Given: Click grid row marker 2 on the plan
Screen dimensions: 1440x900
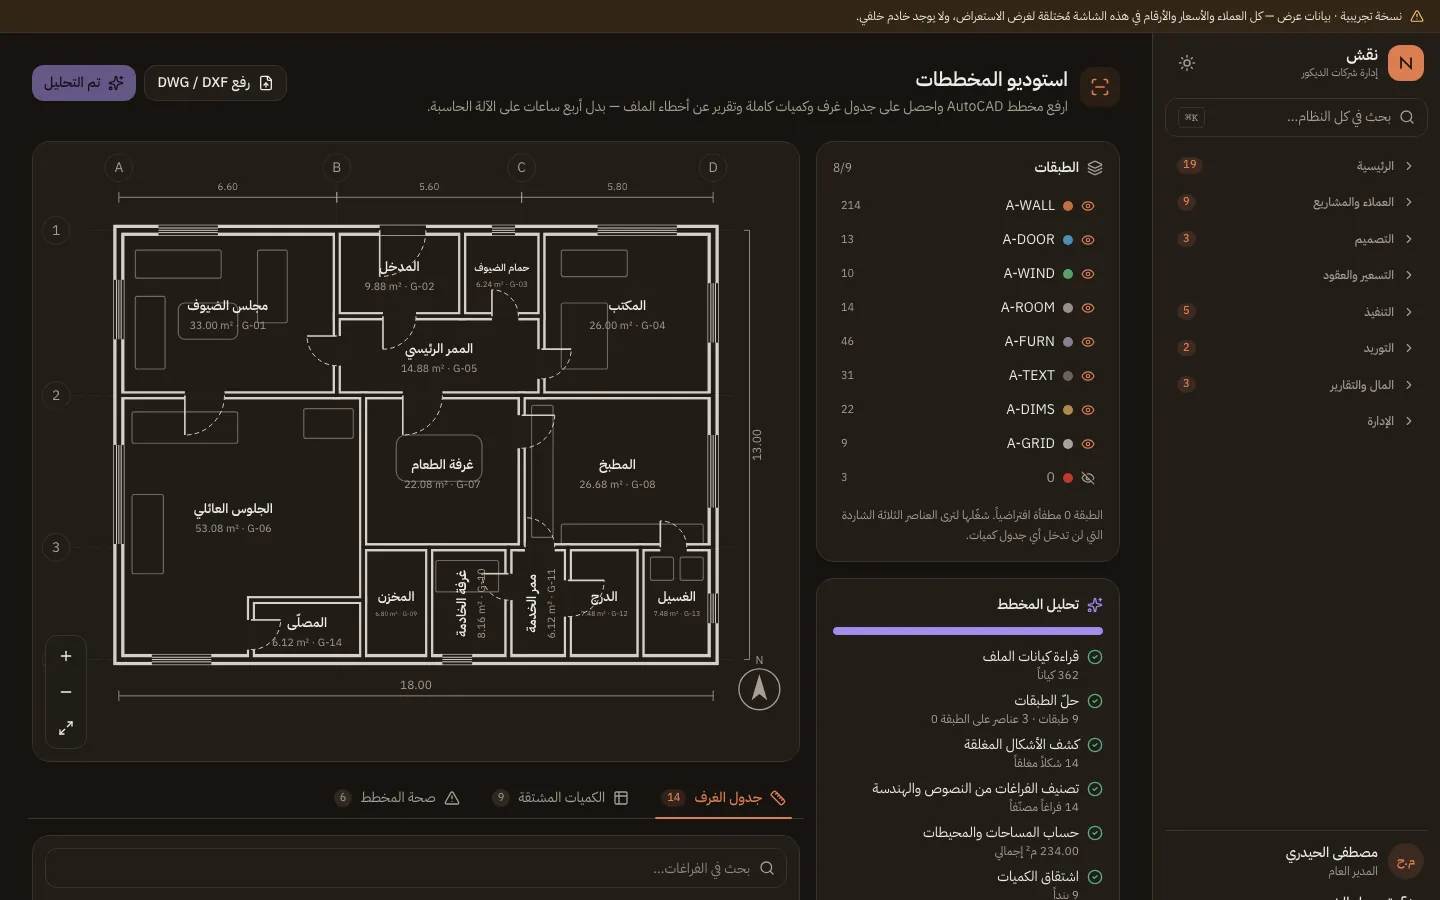Looking at the screenshot, I should click(x=56, y=395).
